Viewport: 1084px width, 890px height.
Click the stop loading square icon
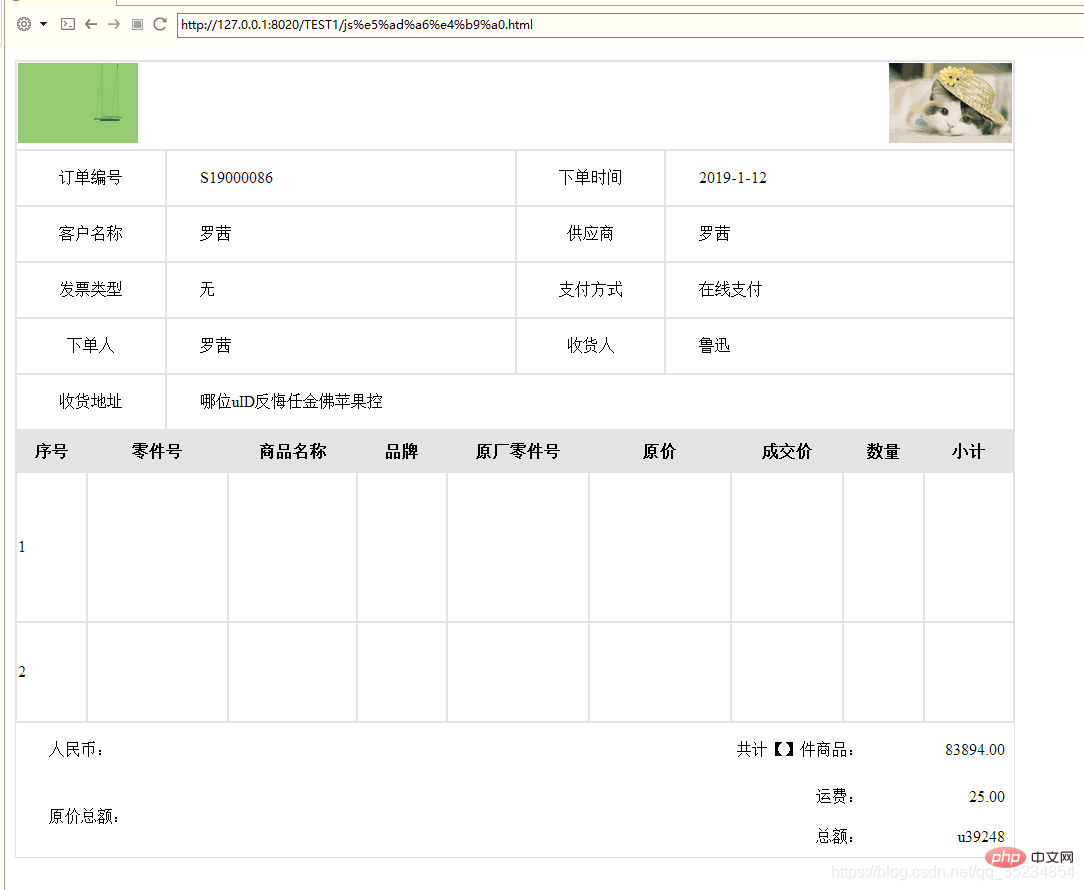138,24
